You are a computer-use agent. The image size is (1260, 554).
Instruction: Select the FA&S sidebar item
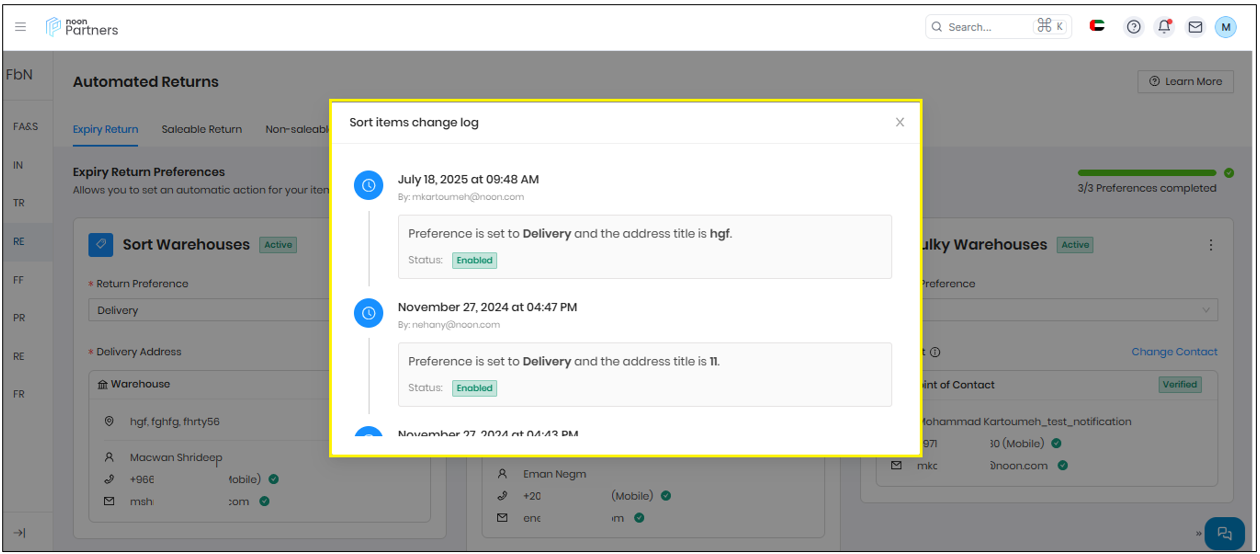click(x=25, y=127)
